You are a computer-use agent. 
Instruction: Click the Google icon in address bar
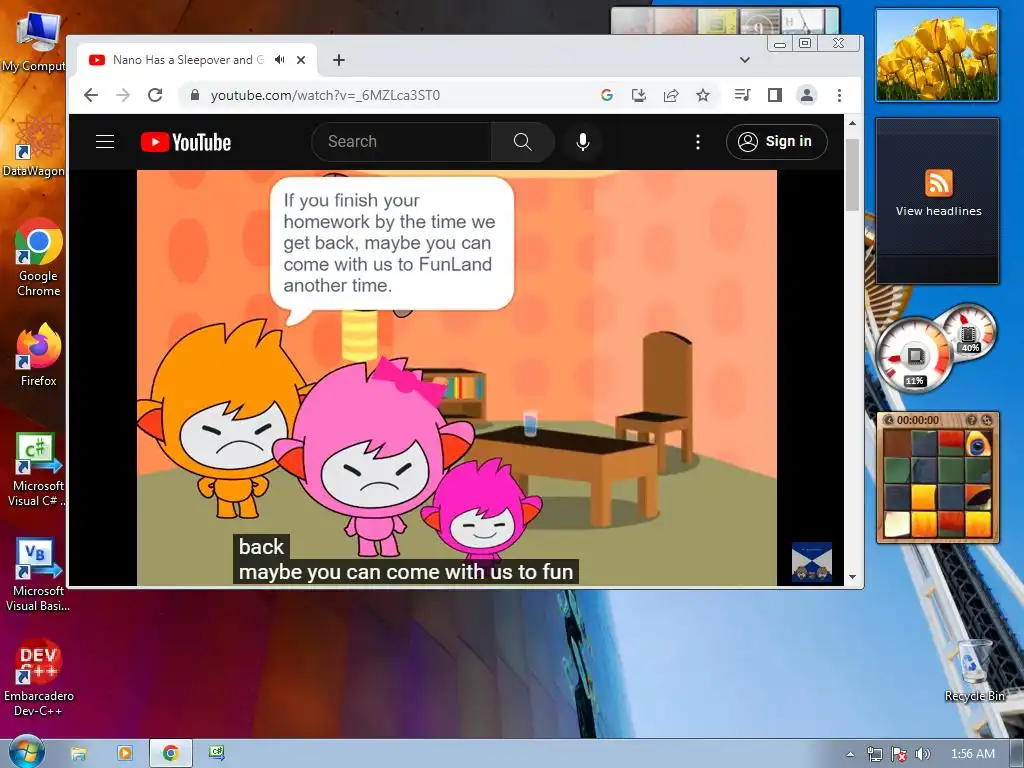[x=607, y=95]
